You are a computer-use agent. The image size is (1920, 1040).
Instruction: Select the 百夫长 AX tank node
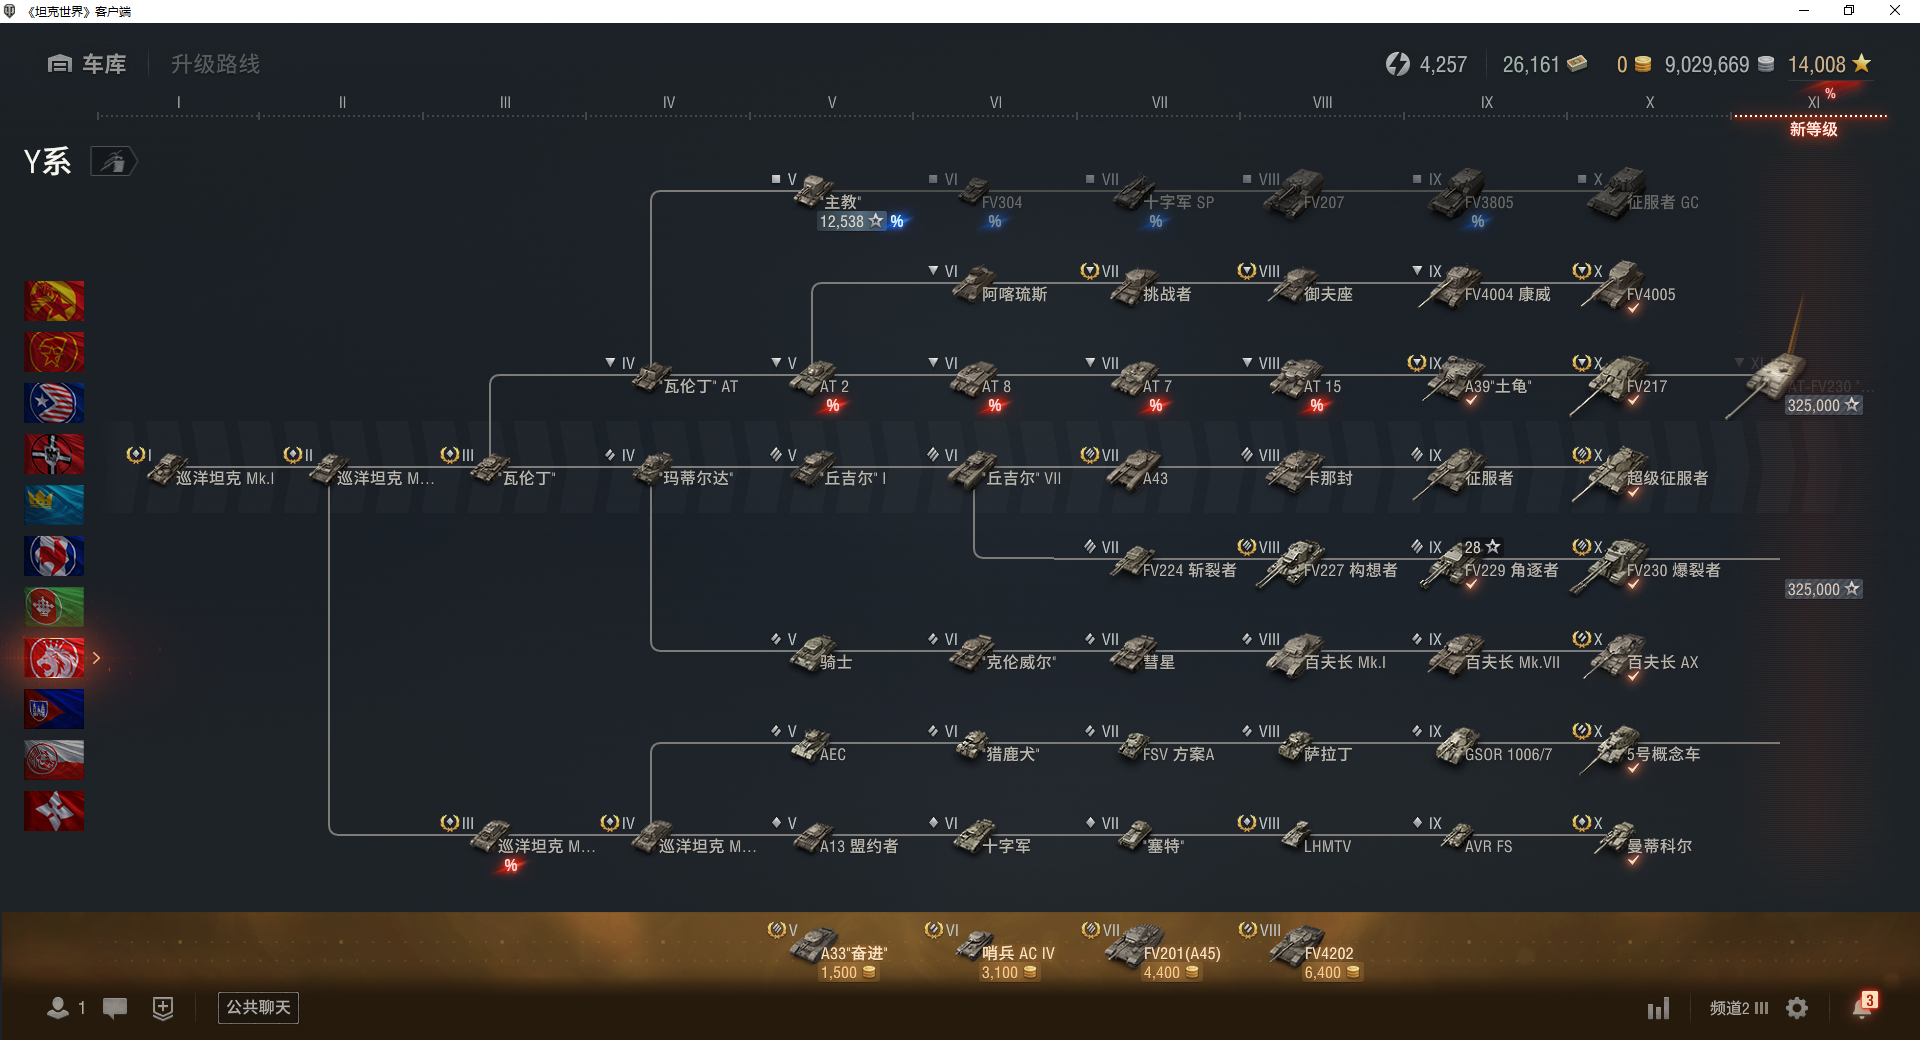[1636, 656]
